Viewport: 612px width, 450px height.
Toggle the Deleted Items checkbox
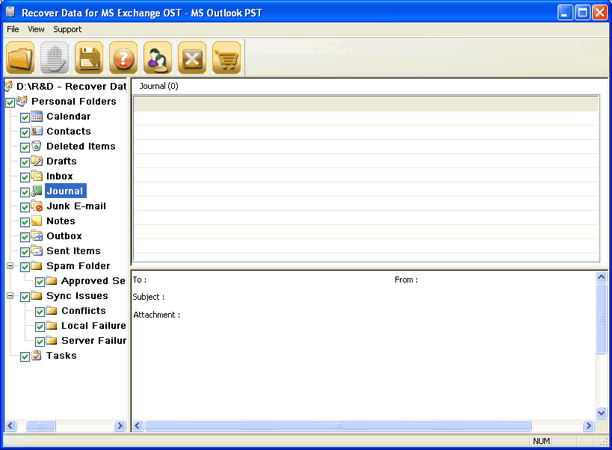tap(25, 148)
